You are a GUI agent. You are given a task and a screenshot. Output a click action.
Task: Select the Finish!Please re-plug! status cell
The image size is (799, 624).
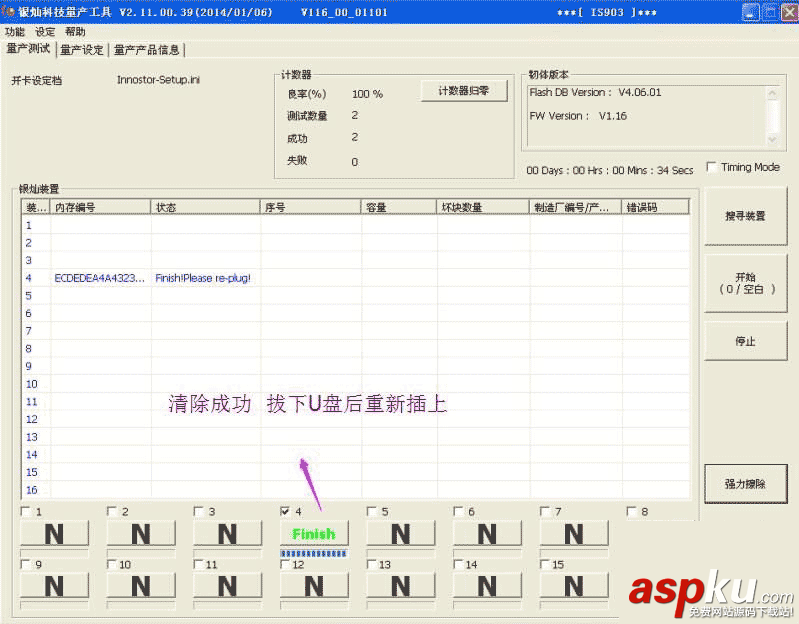[203, 278]
